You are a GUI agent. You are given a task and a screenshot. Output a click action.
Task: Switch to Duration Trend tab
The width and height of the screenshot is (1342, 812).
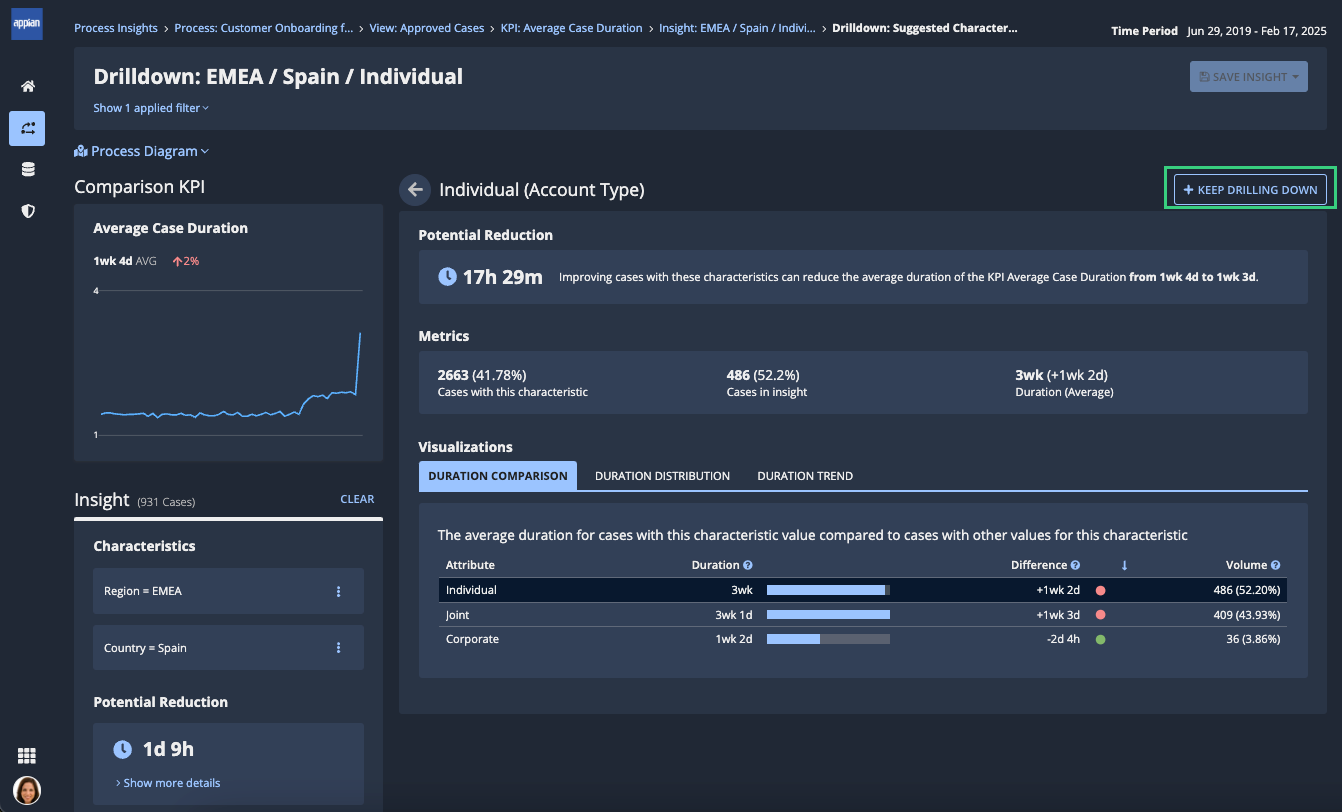click(x=805, y=476)
